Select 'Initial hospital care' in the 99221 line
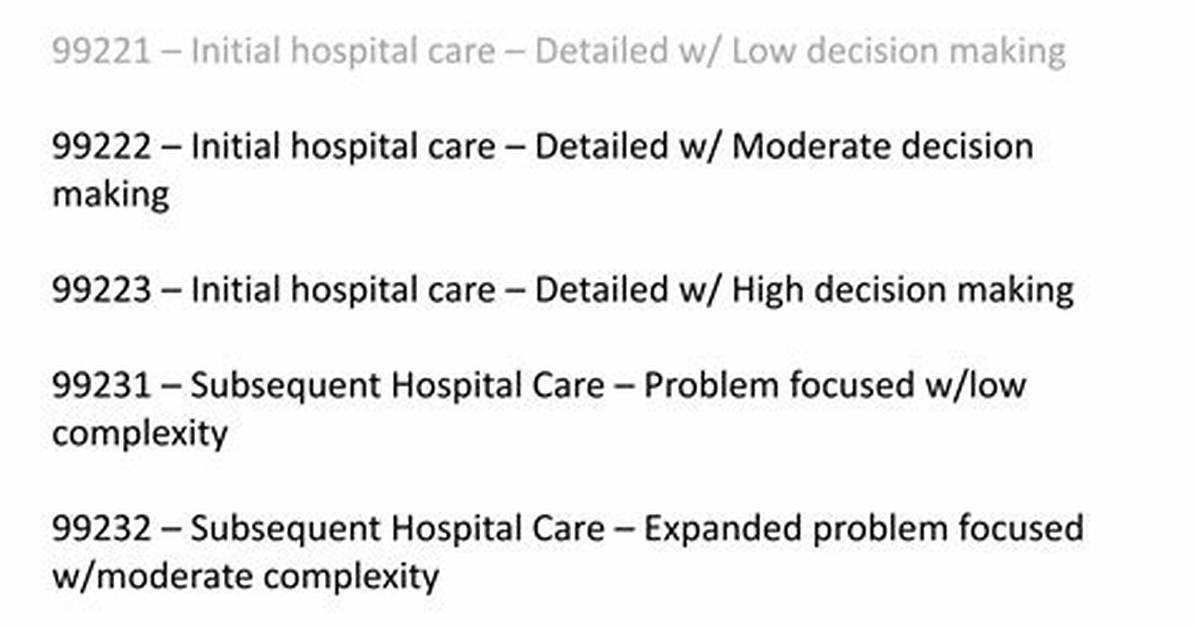 pyautogui.click(x=342, y=51)
